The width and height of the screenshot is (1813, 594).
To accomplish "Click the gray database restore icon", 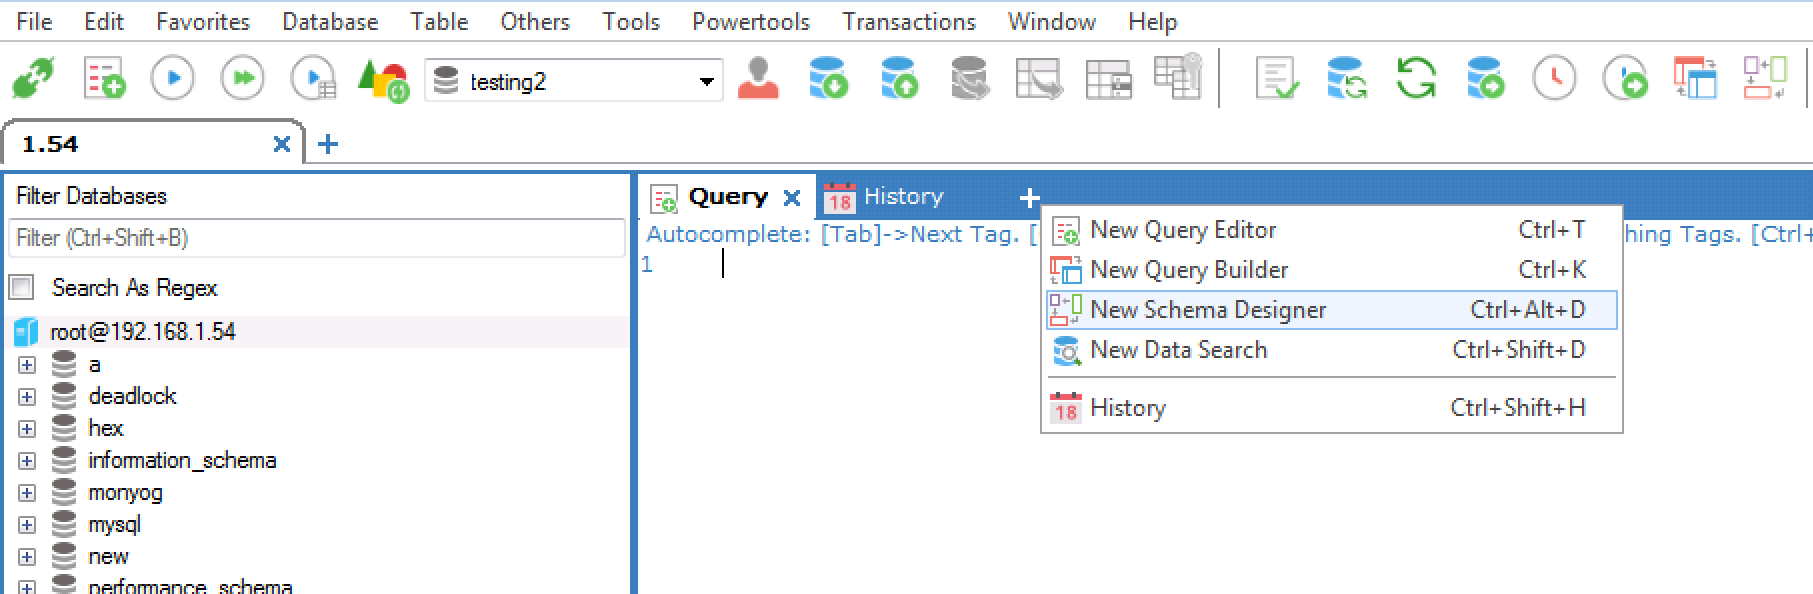I will point(969,79).
